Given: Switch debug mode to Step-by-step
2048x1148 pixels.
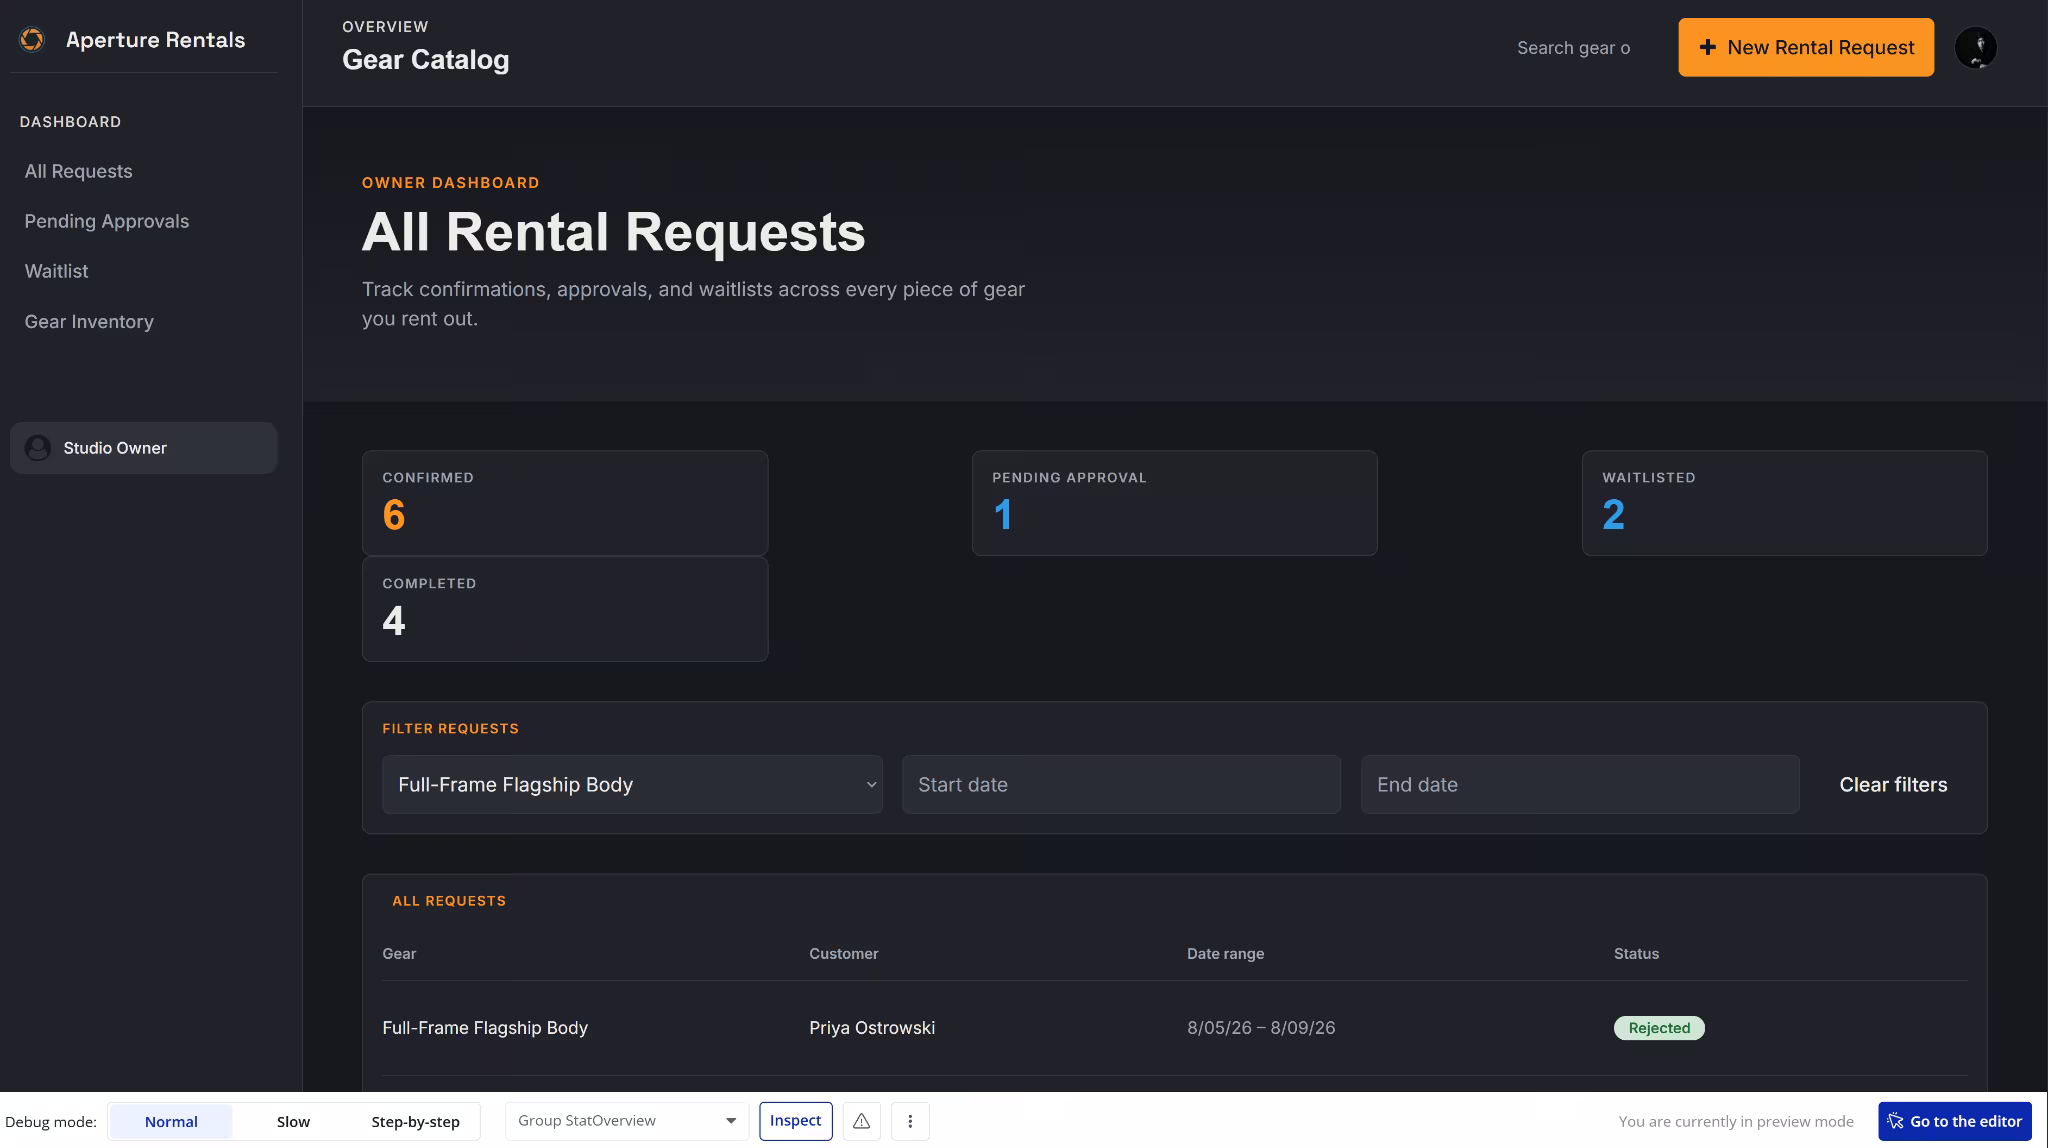Looking at the screenshot, I should 415,1121.
